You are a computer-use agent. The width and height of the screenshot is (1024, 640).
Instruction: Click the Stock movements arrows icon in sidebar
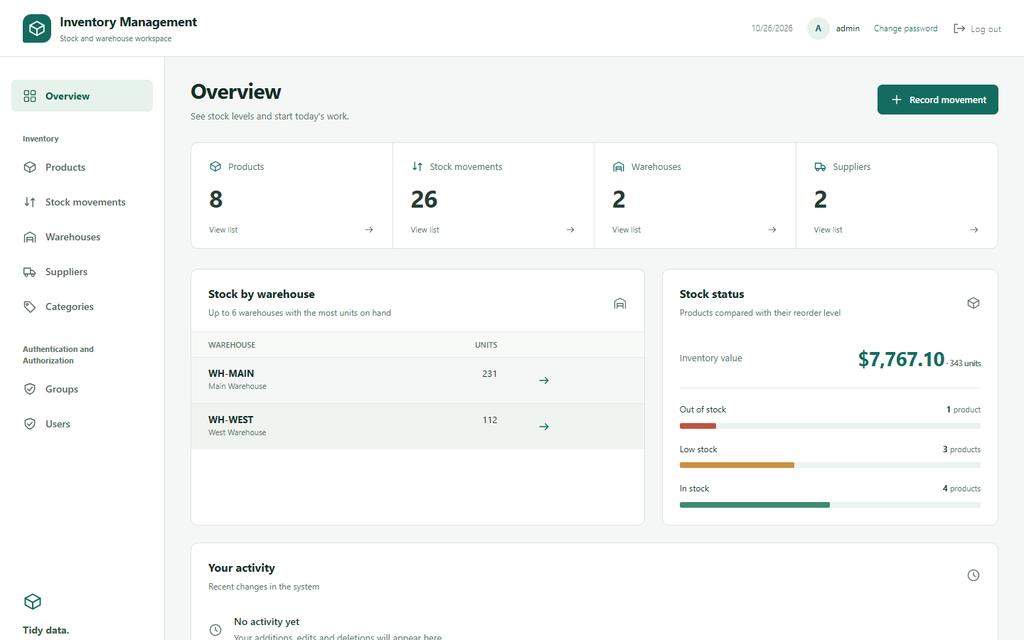click(x=30, y=202)
